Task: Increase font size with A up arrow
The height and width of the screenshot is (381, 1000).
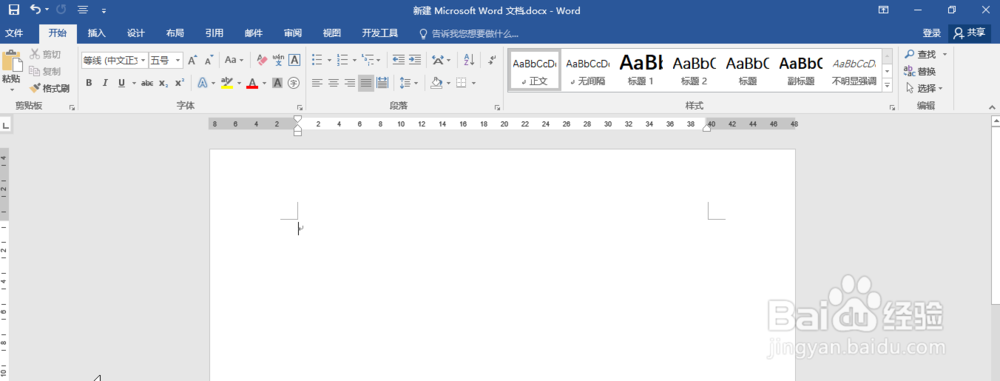Action: pos(192,60)
